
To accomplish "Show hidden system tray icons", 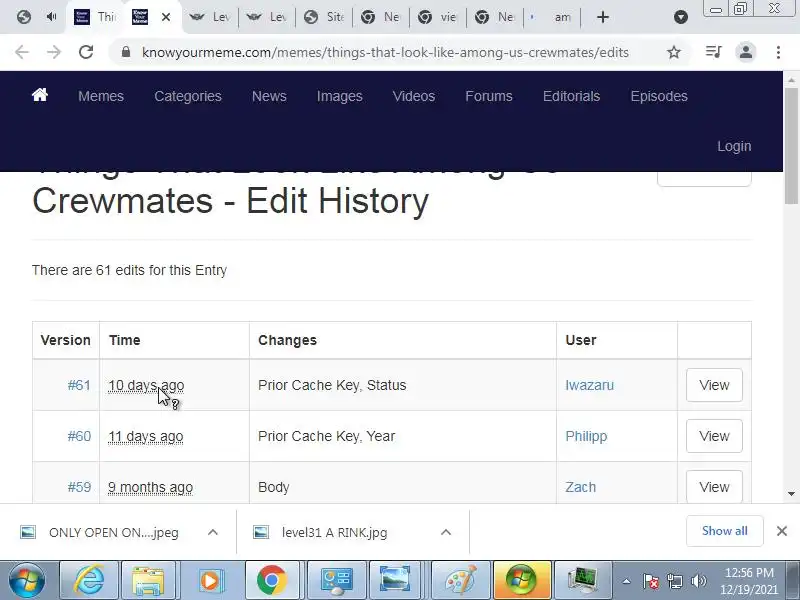I will (627, 581).
